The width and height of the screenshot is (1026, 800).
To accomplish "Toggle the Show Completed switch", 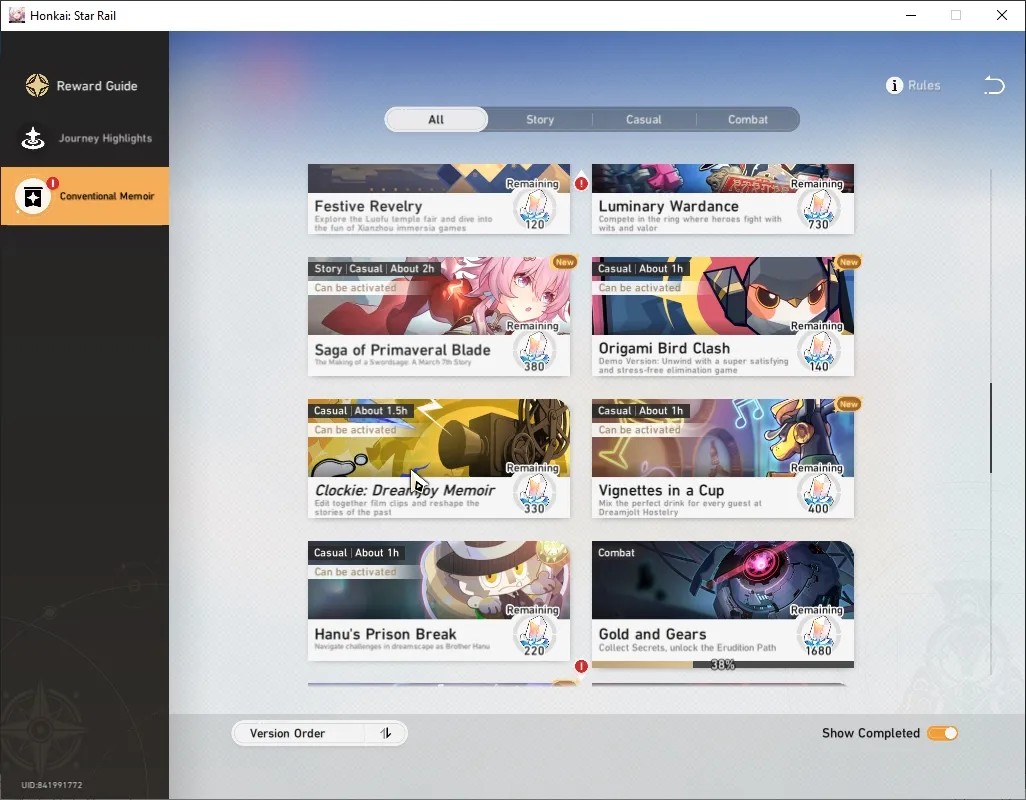I will (x=942, y=733).
